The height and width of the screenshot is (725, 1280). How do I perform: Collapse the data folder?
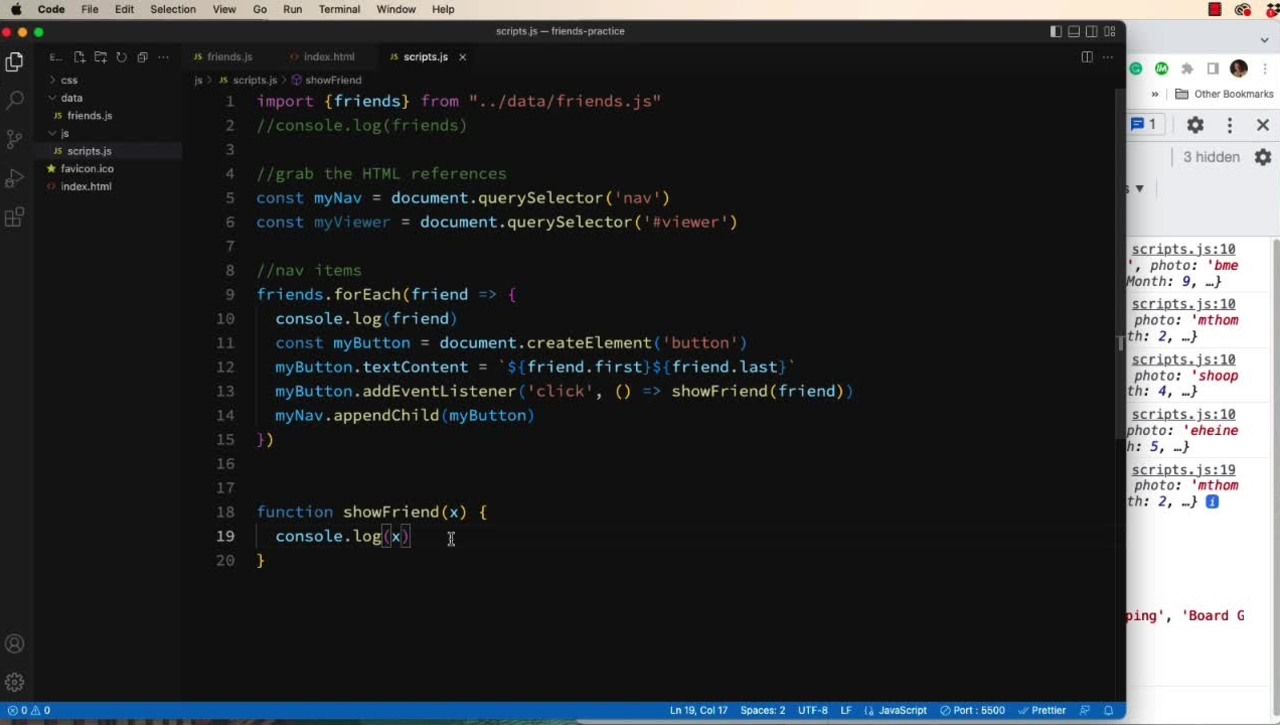click(x=70, y=98)
